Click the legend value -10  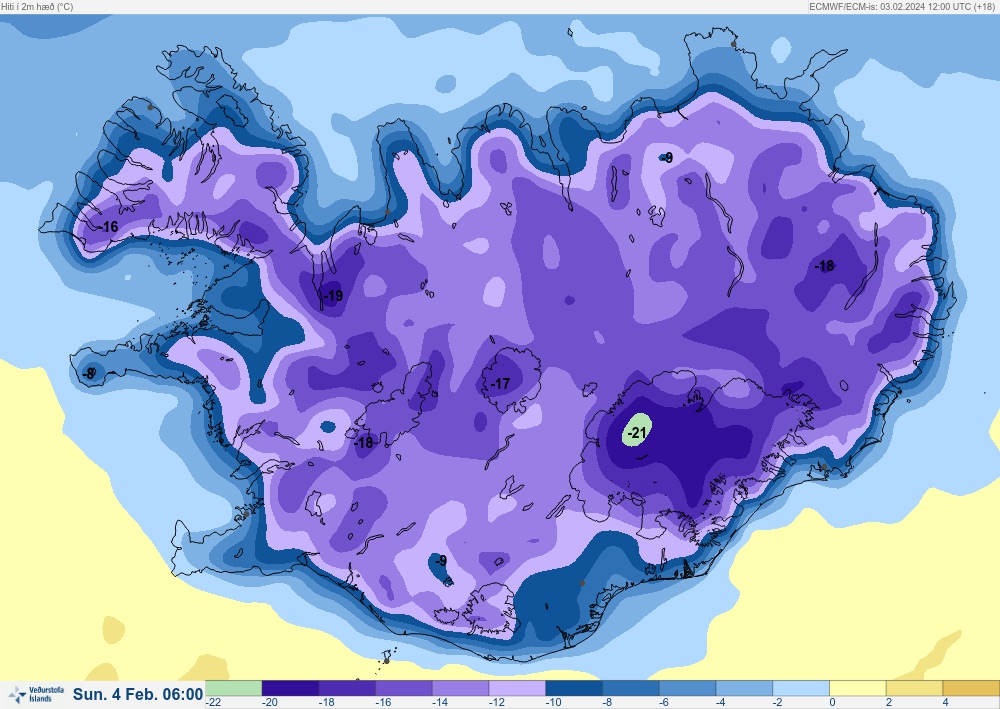click(554, 703)
